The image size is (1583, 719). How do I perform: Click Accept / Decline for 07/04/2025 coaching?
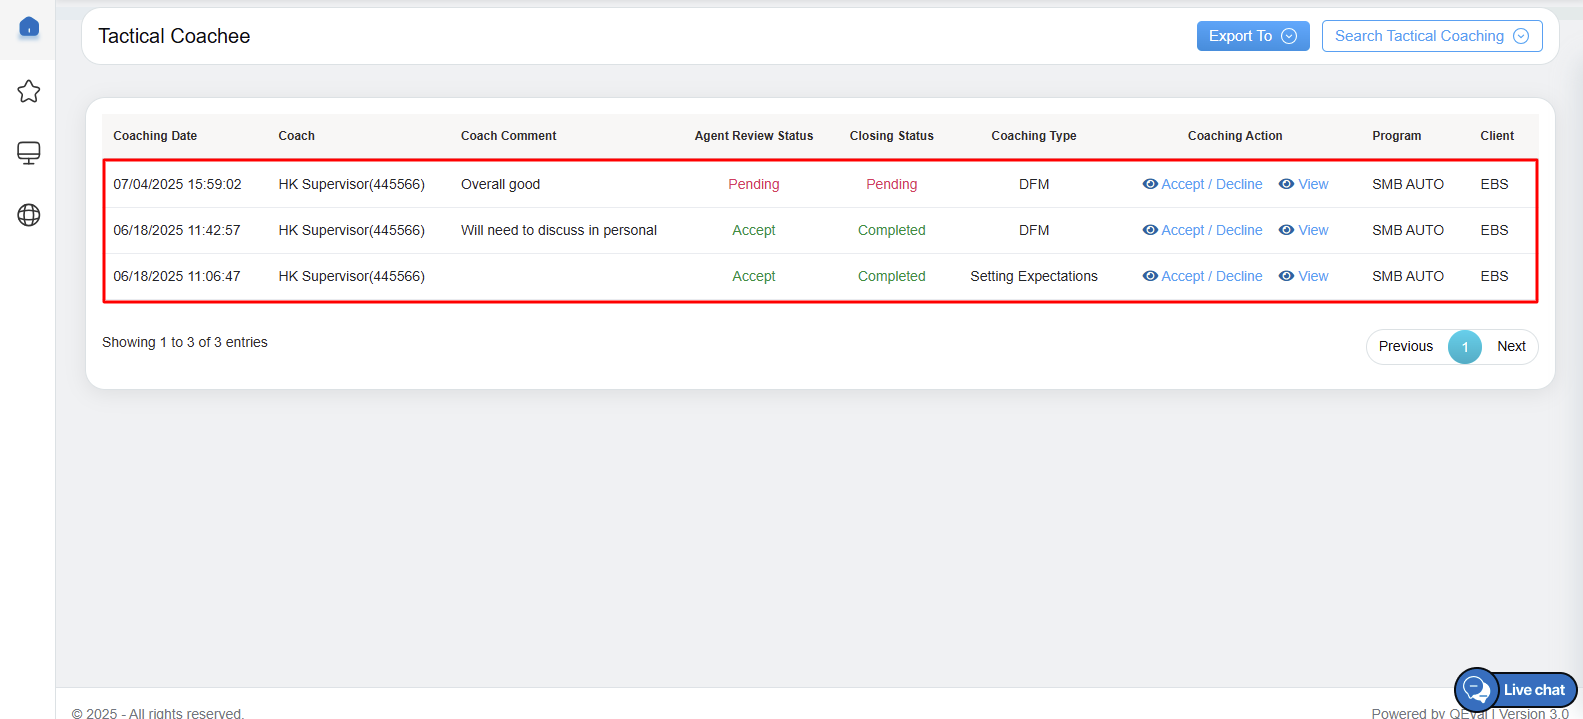(x=1211, y=184)
